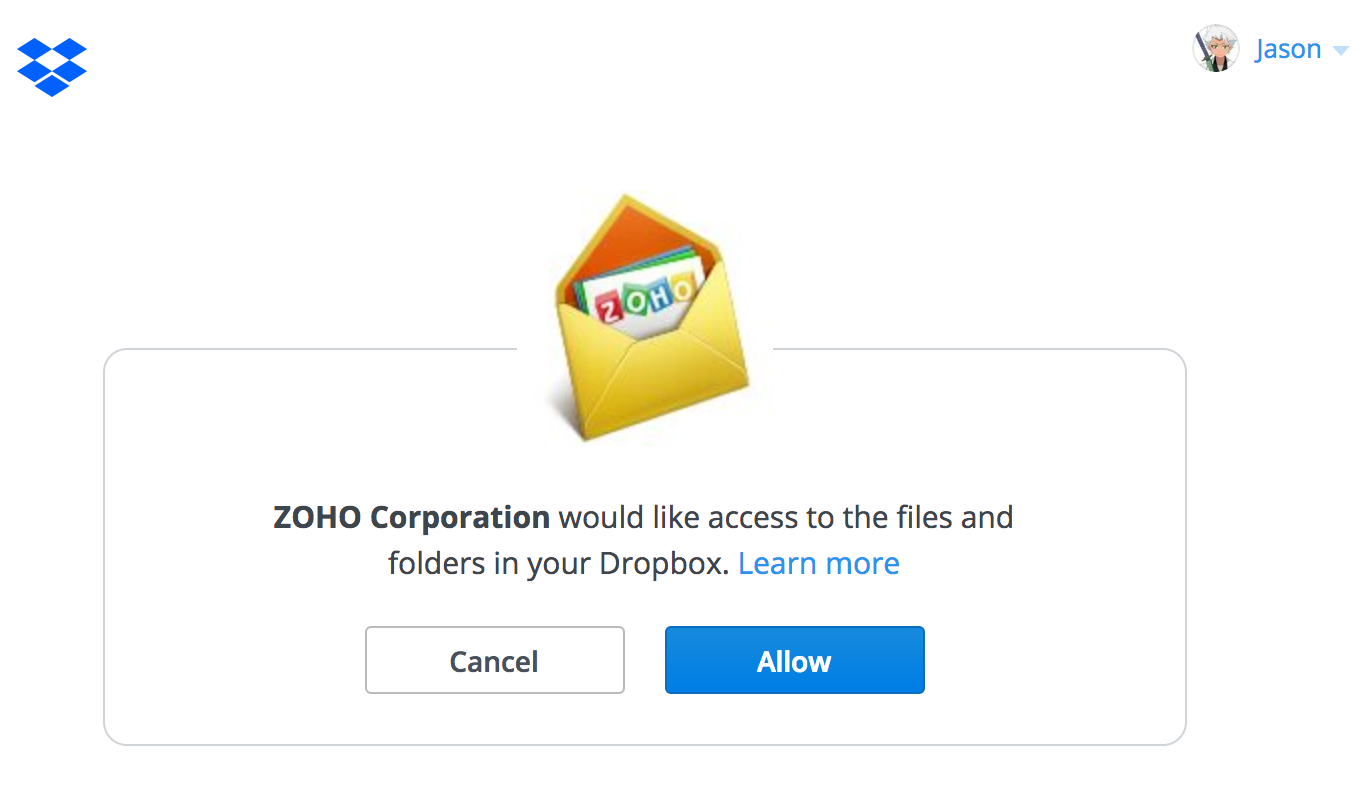Click the Zoho Mail envelope icon
This screenshot has width=1367, height=792.
(651, 318)
